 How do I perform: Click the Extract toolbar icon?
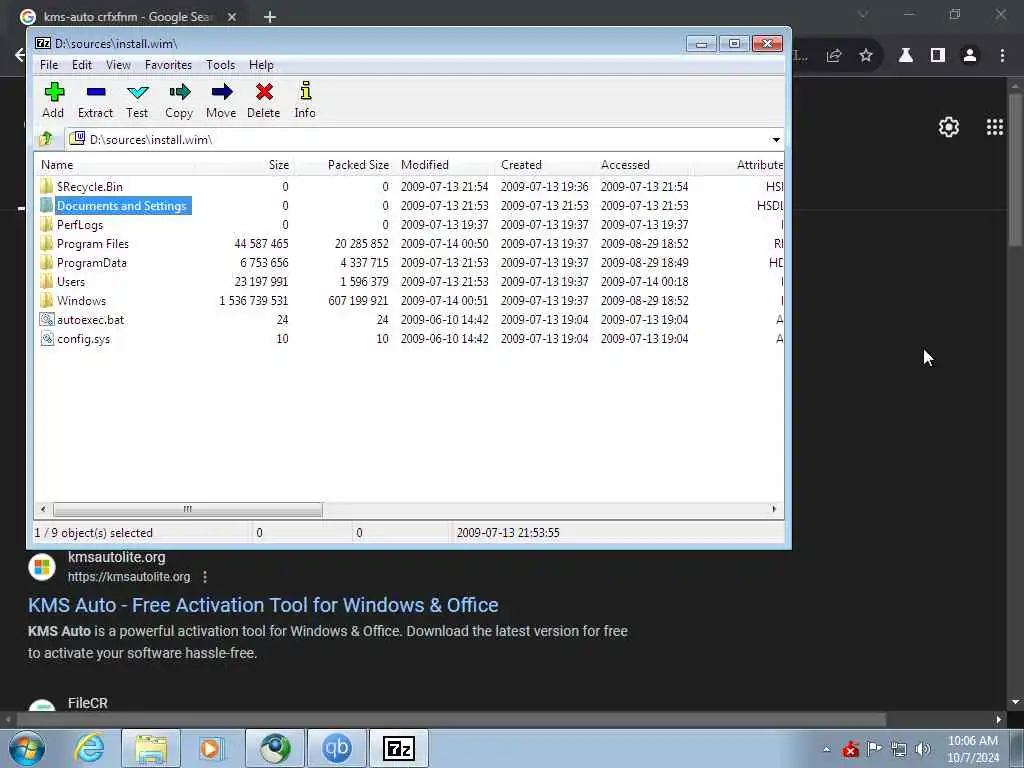pyautogui.click(x=95, y=100)
